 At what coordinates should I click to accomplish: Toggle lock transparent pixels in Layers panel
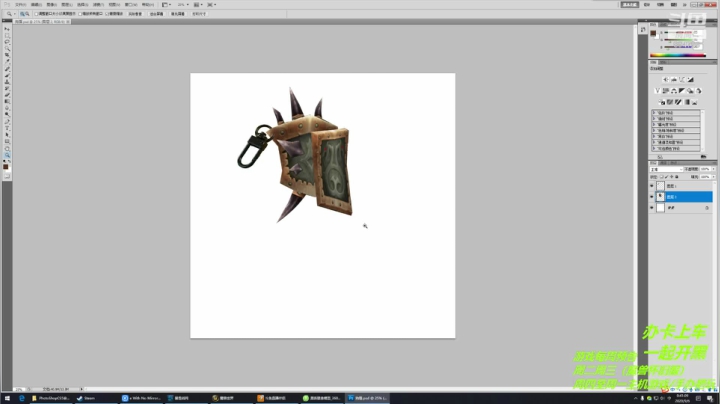click(662, 177)
